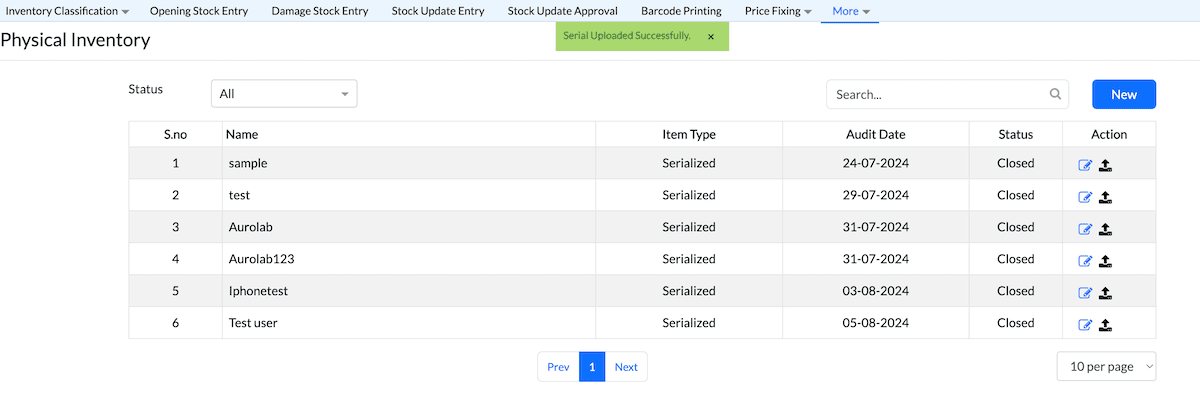Click the New button
This screenshot has width=1200, height=420.
[1124, 94]
